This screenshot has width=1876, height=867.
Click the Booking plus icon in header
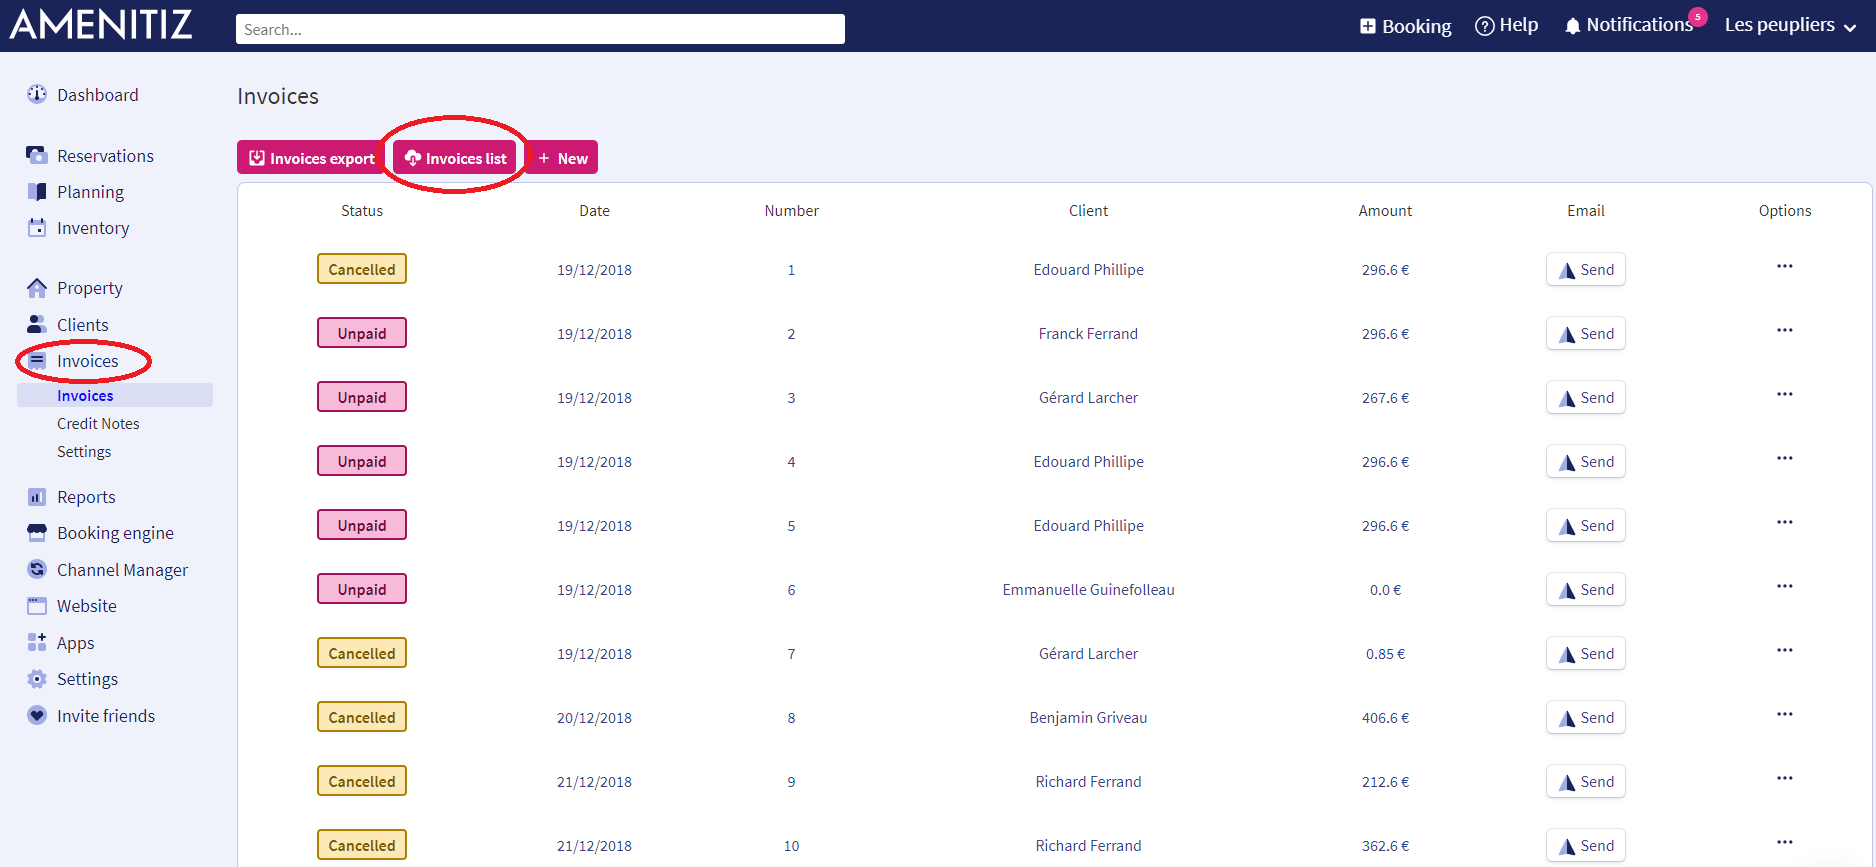(1368, 26)
